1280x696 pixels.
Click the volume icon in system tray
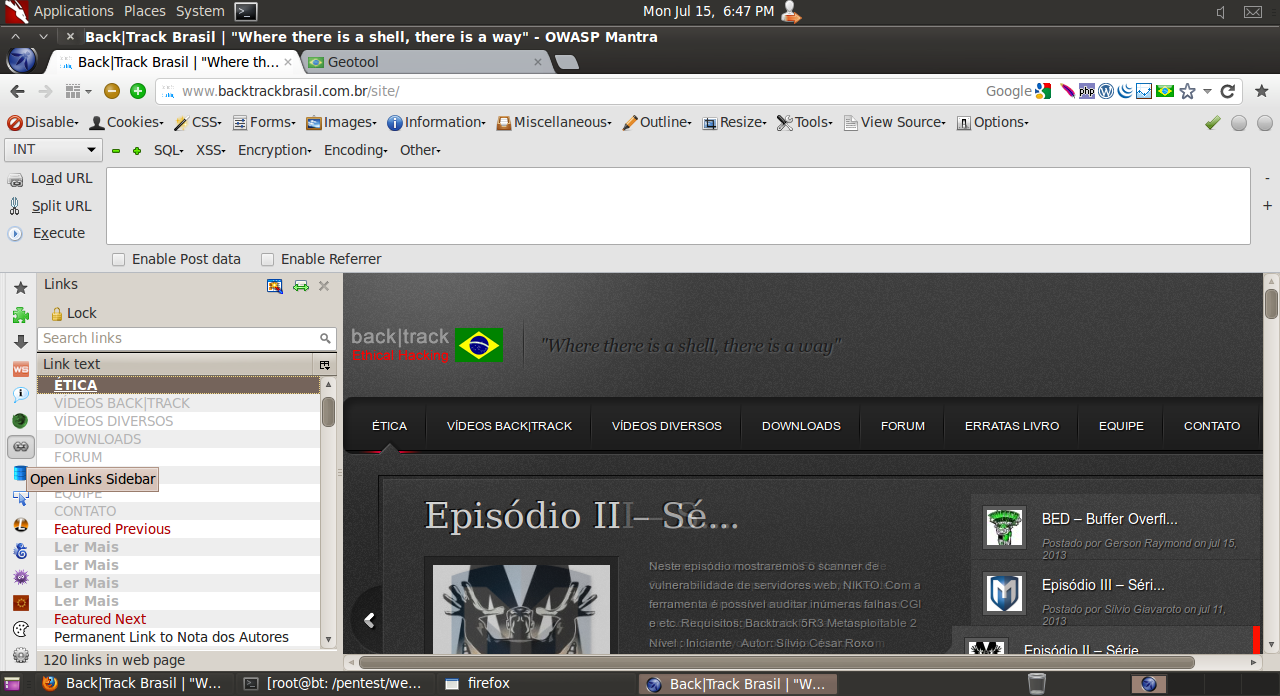[1221, 12]
